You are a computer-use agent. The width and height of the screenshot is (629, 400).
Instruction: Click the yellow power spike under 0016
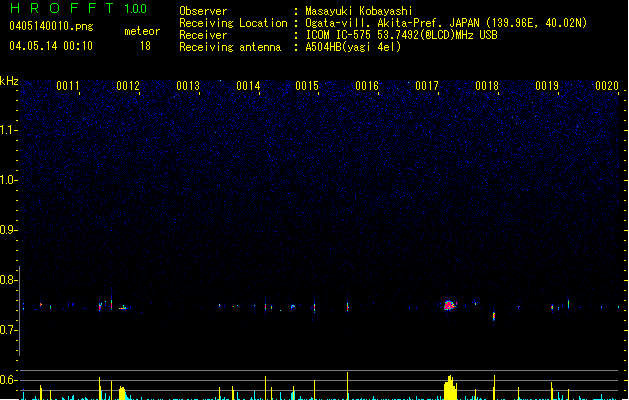tap(347, 386)
